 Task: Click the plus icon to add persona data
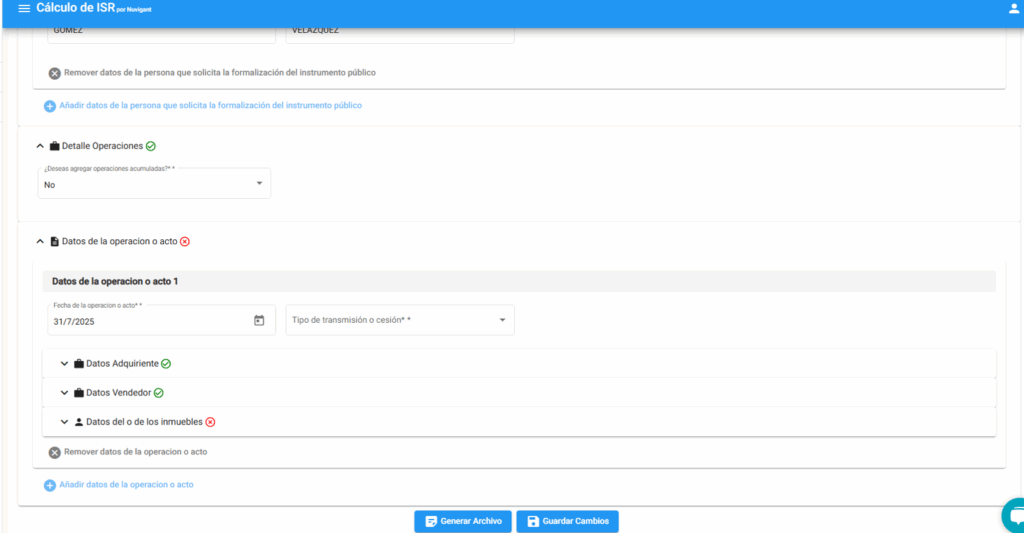tap(50, 106)
